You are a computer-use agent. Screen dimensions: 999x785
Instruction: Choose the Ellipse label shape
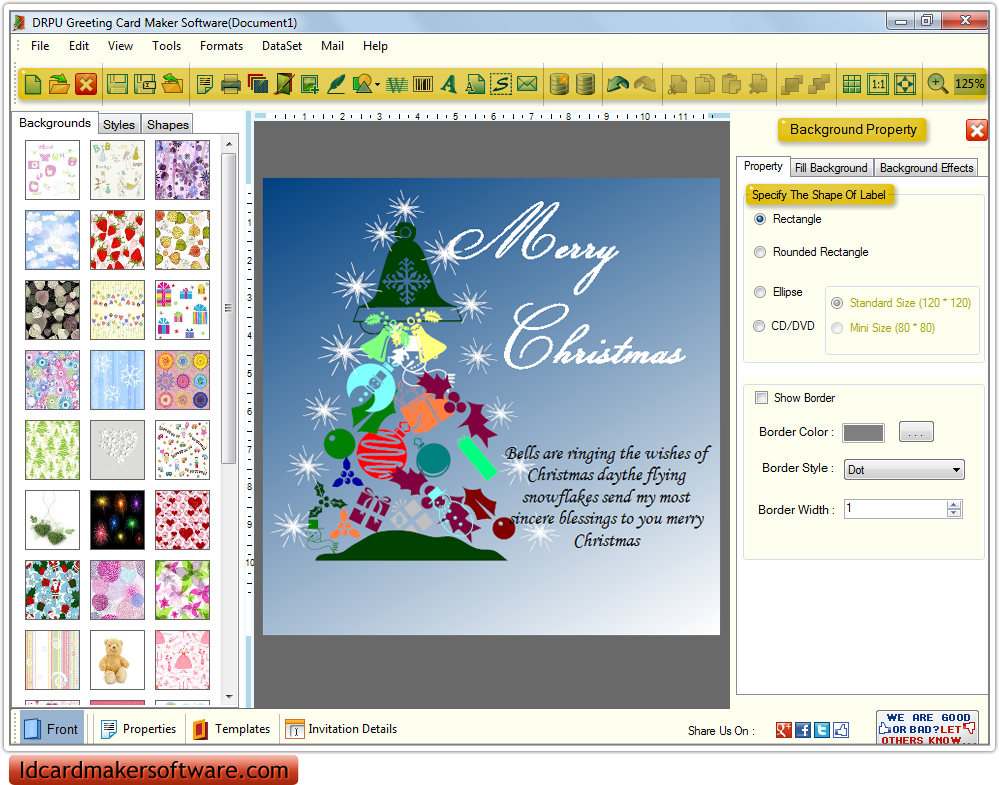761,292
